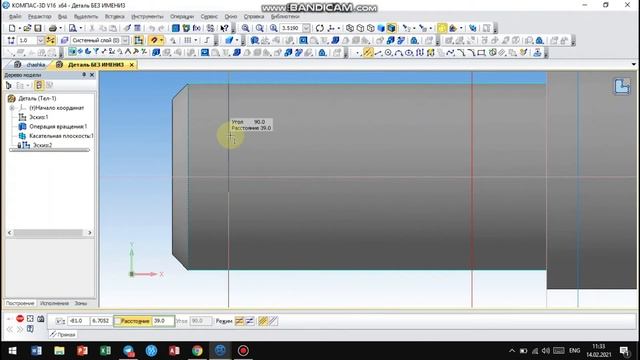Click the Прямая command tab
Screen dimensions: 640x360
(x=63, y=335)
